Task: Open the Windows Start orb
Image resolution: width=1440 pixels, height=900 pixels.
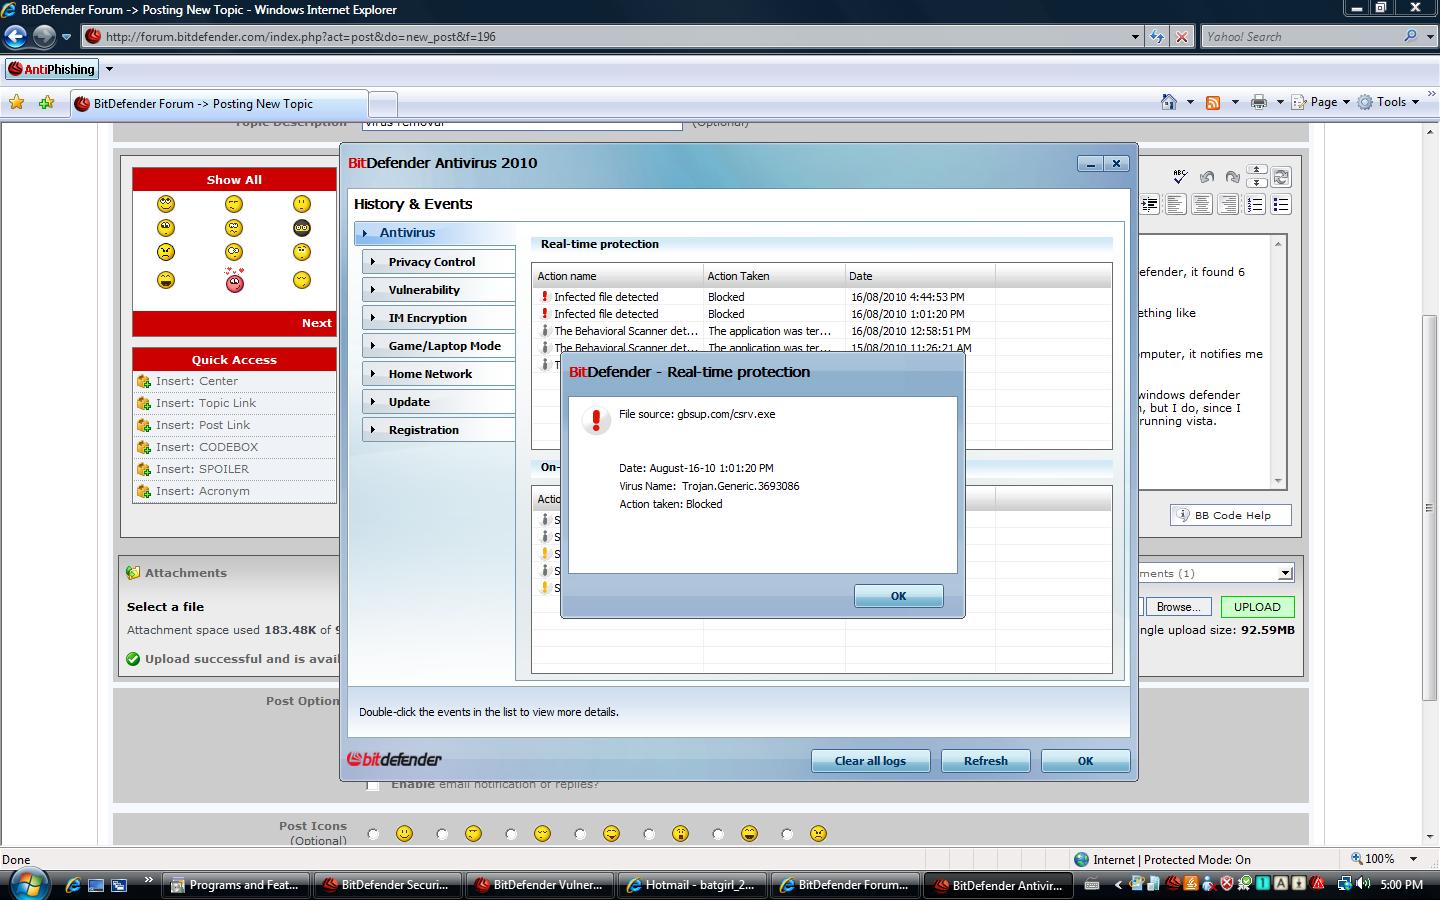Action: (x=28, y=884)
